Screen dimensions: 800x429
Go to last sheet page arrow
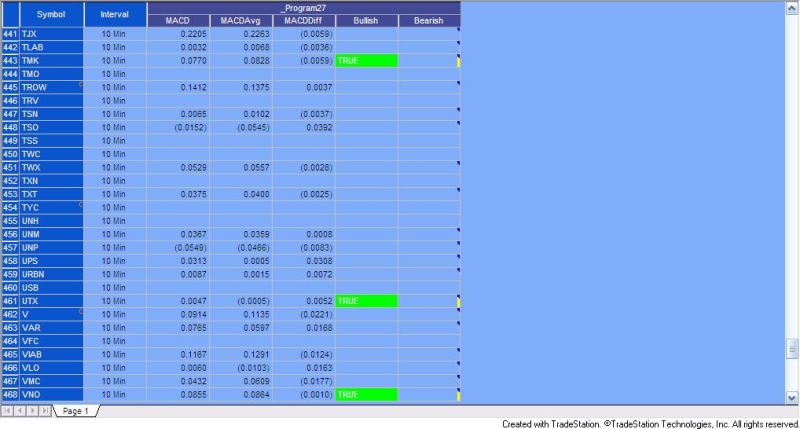point(45,411)
